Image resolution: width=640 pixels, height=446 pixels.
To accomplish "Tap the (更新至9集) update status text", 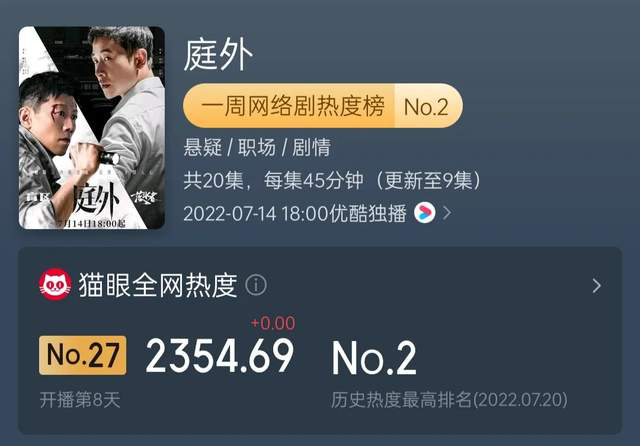I will (429, 180).
